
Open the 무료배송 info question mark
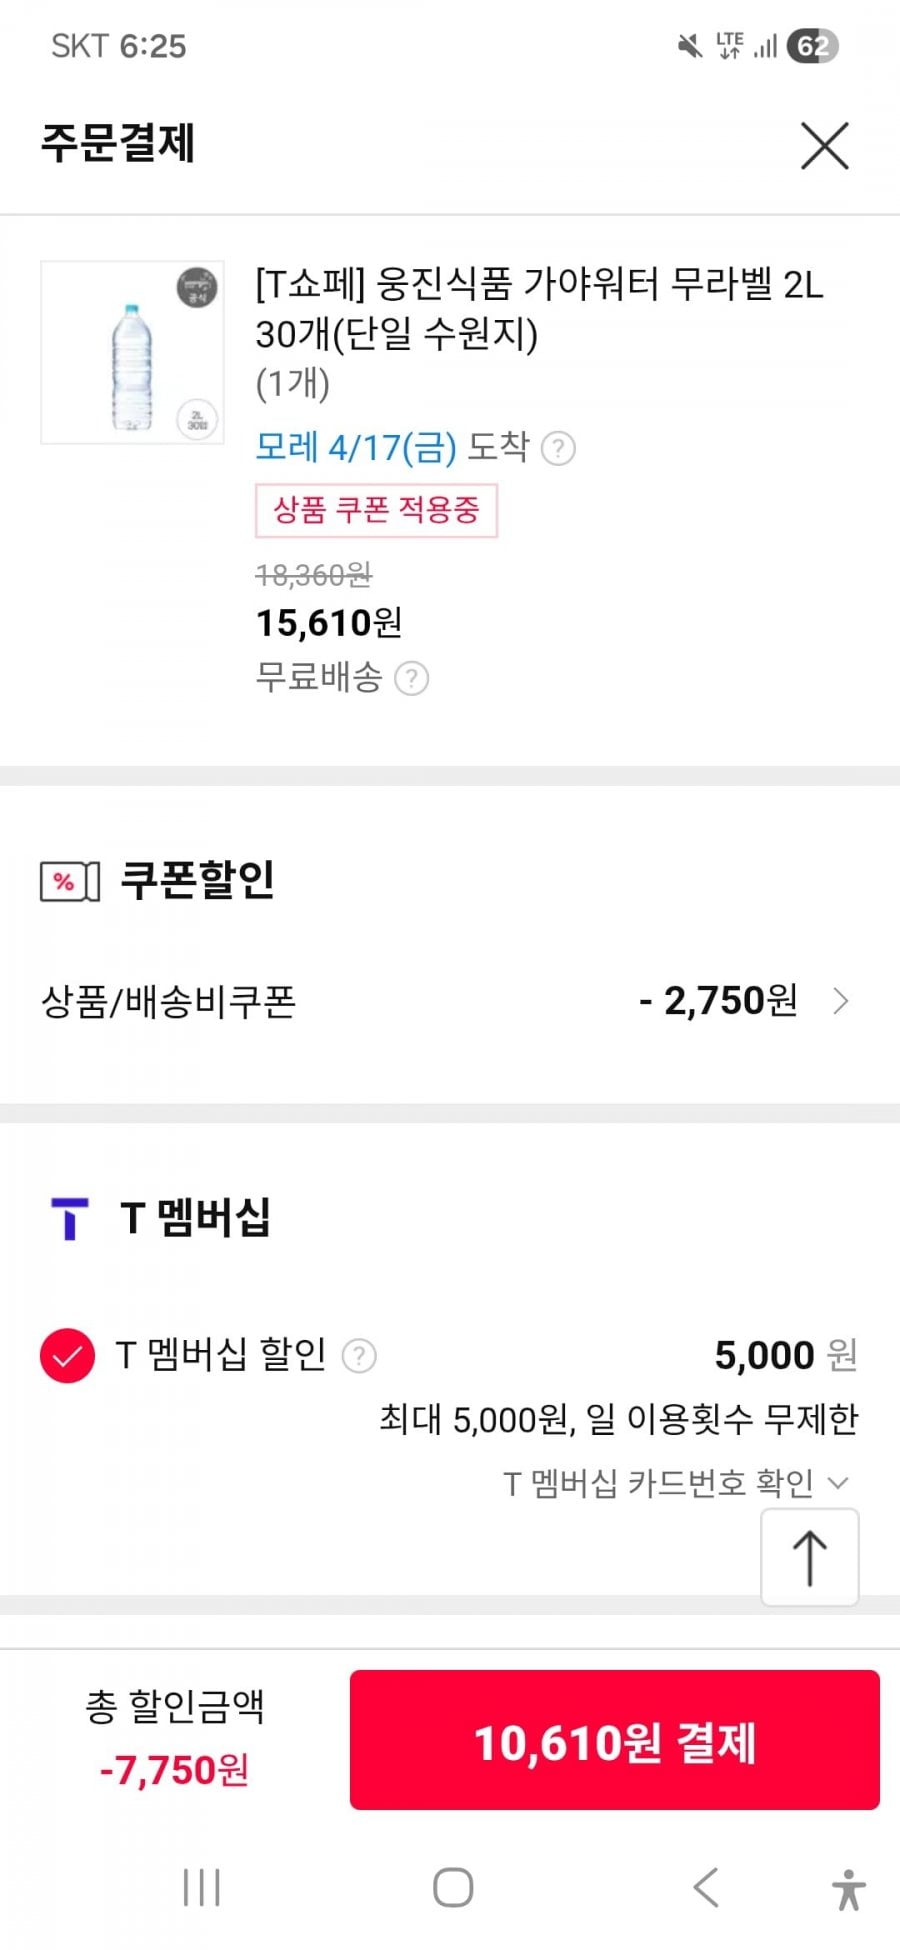point(411,679)
